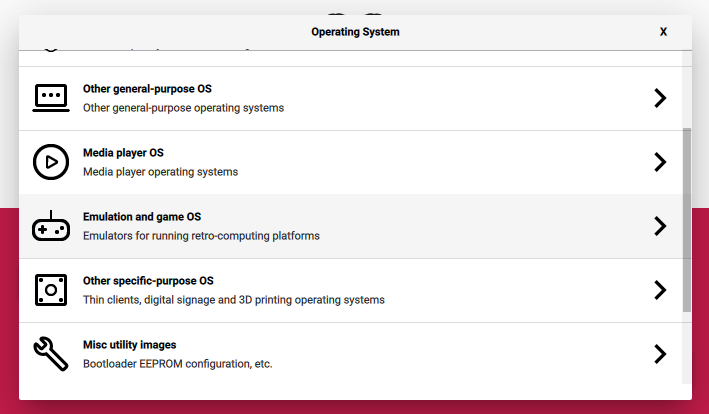Click 'Thin clients, digital signage and 3D printing' description
709x414 pixels.
coord(233,300)
